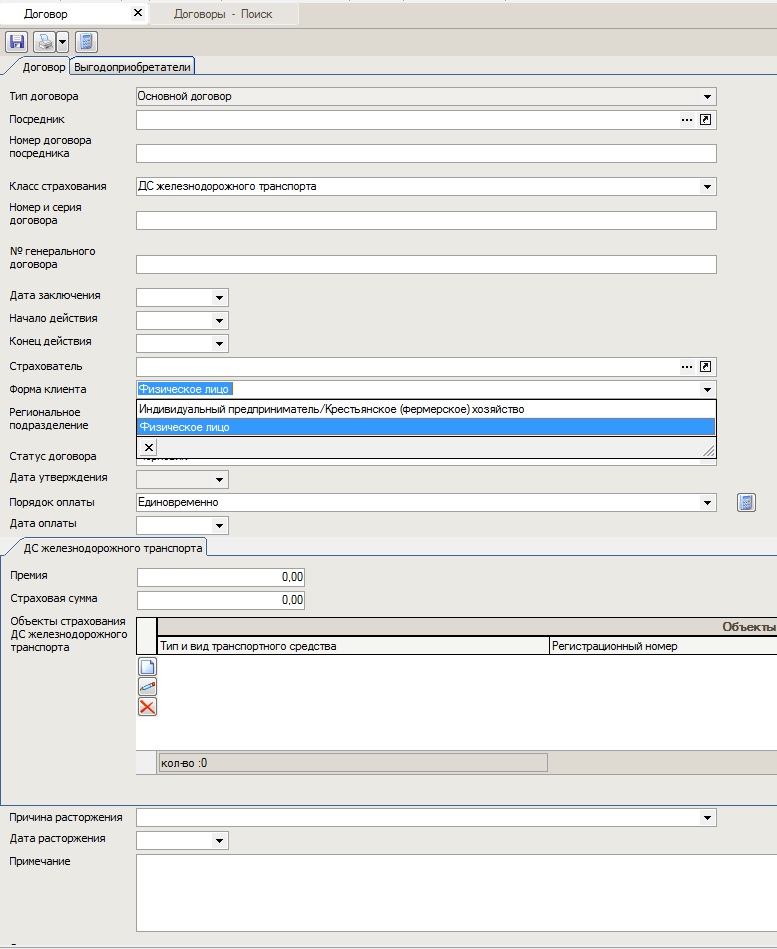This screenshot has width=777, height=949.
Task: Click the calculator icon in the top toolbar
Action: (x=87, y=42)
